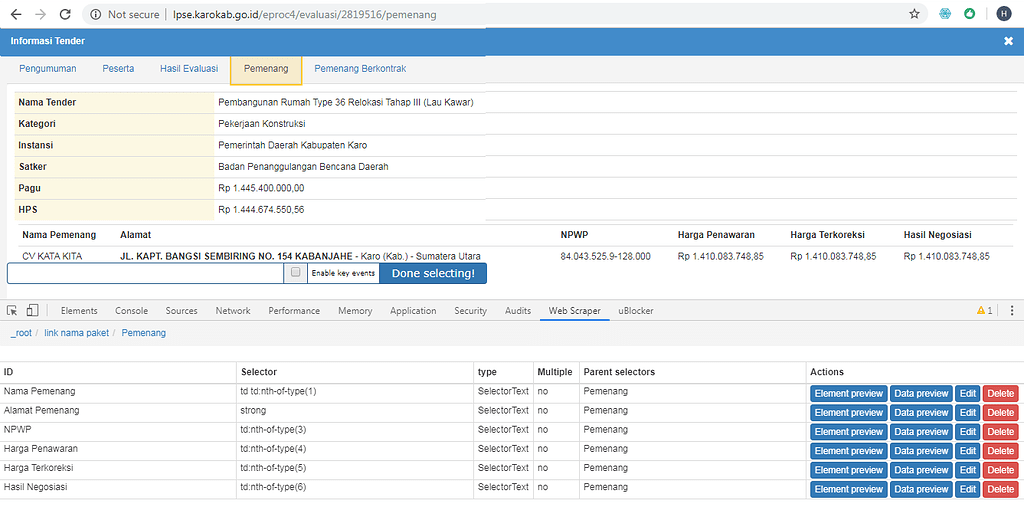Delete the Hasil Negosiasi selector

pyautogui.click(x=1000, y=489)
